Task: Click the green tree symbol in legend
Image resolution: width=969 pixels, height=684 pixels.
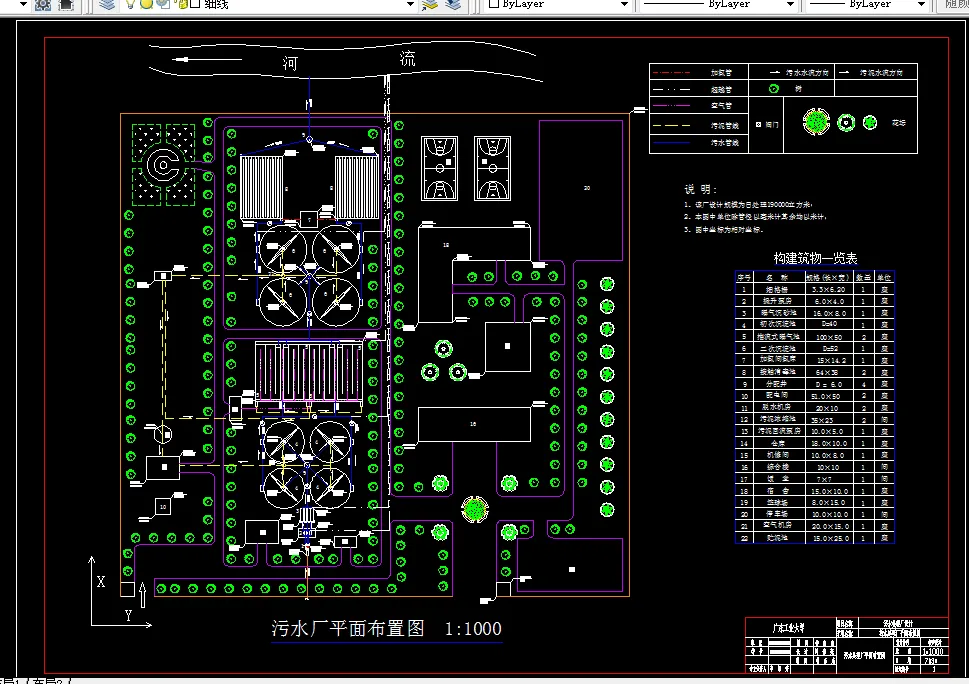Action: (774, 89)
